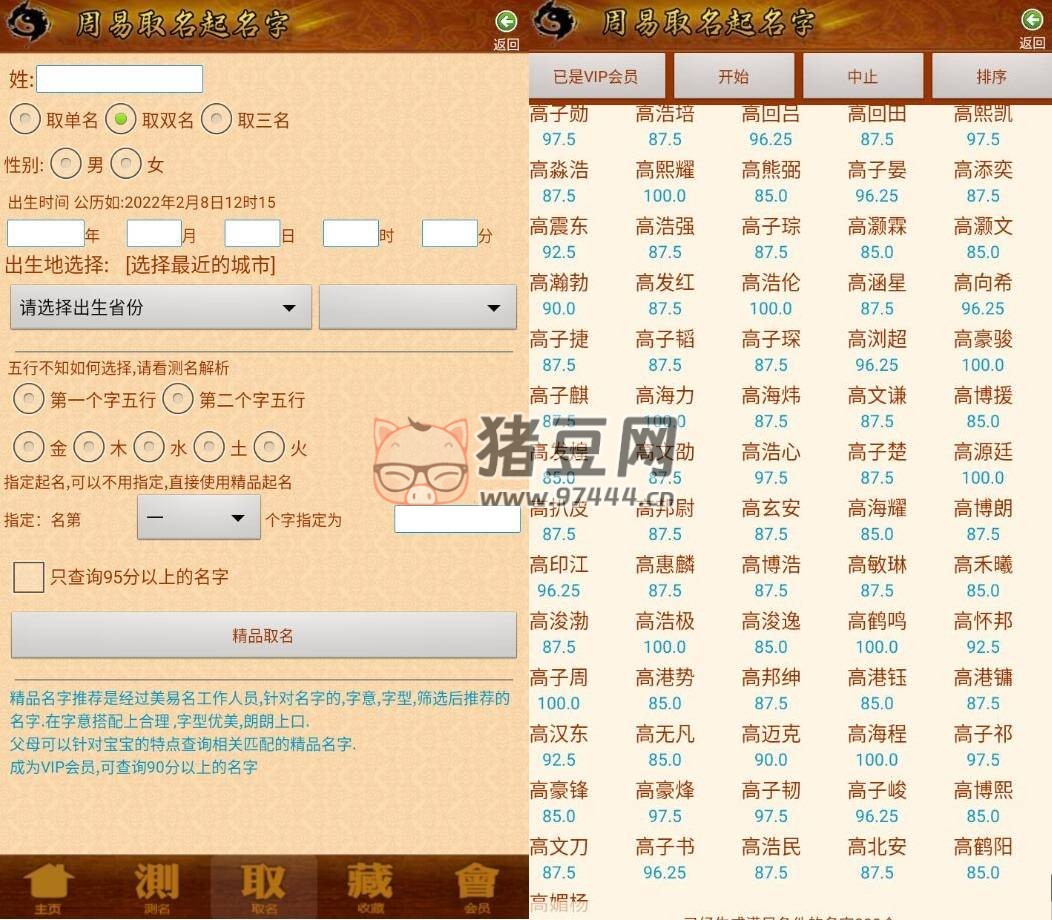
Task: Click the 开始 start button
Action: [733, 76]
